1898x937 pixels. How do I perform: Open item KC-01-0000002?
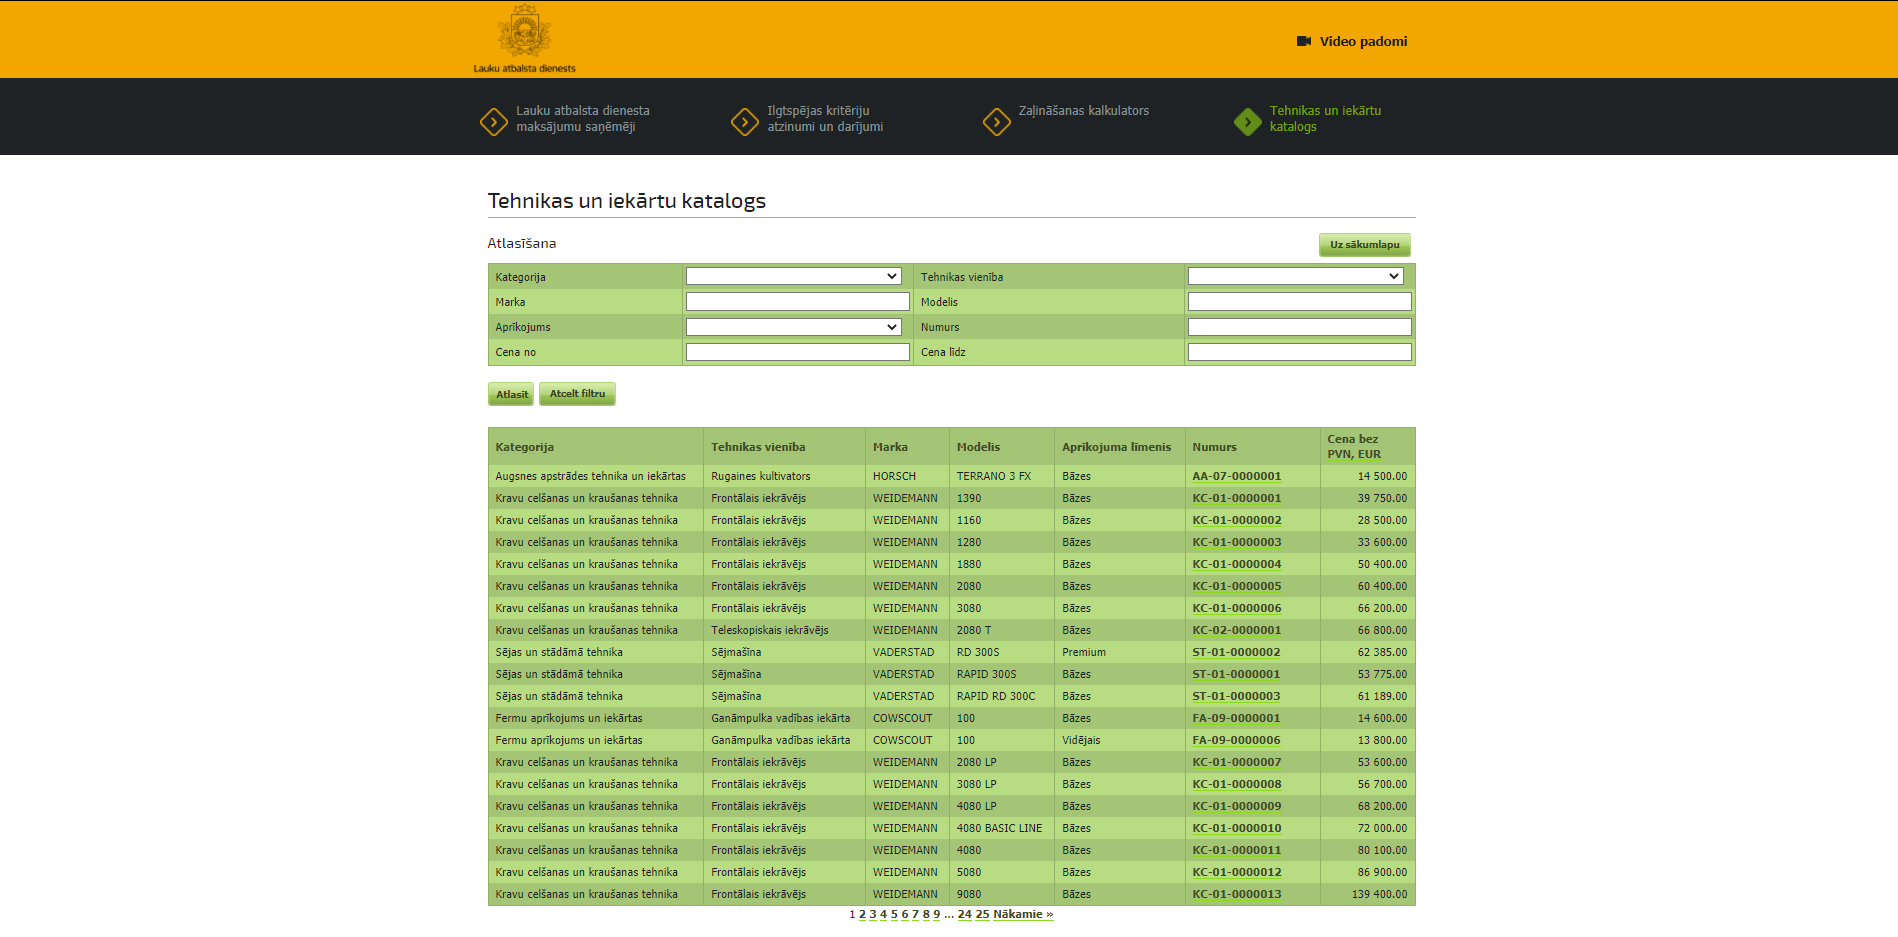tap(1236, 520)
